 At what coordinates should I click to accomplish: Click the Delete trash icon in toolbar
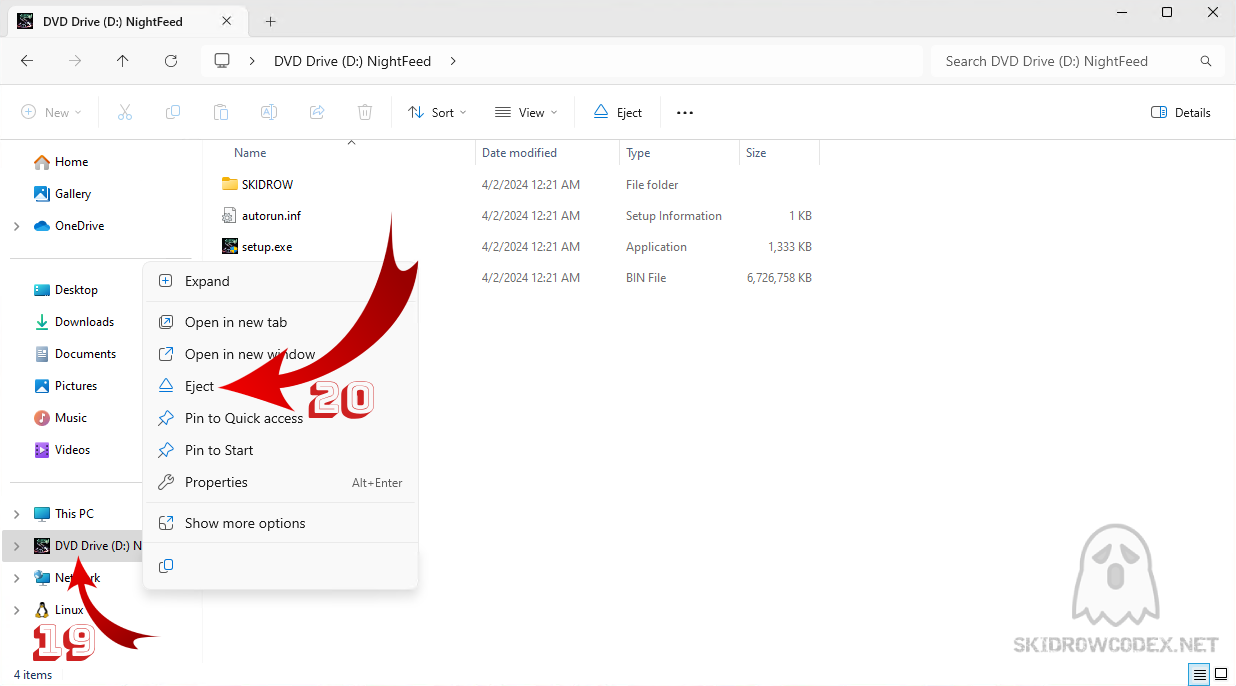(x=365, y=113)
